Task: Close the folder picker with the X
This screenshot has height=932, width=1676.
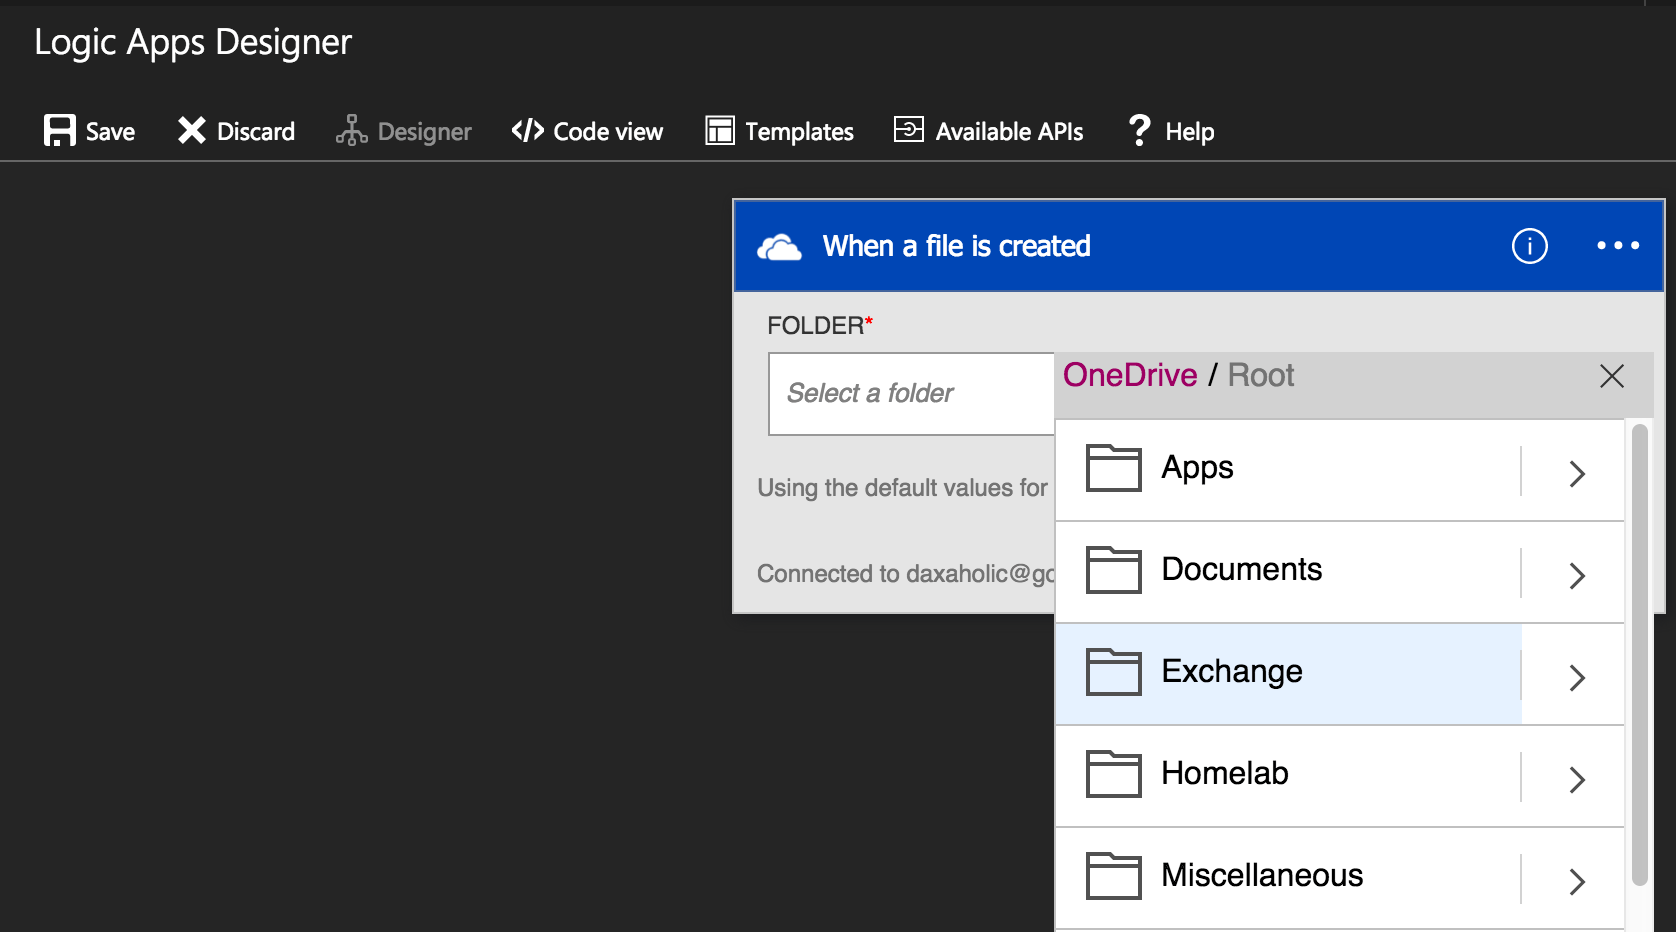Action: pyautogui.click(x=1612, y=376)
